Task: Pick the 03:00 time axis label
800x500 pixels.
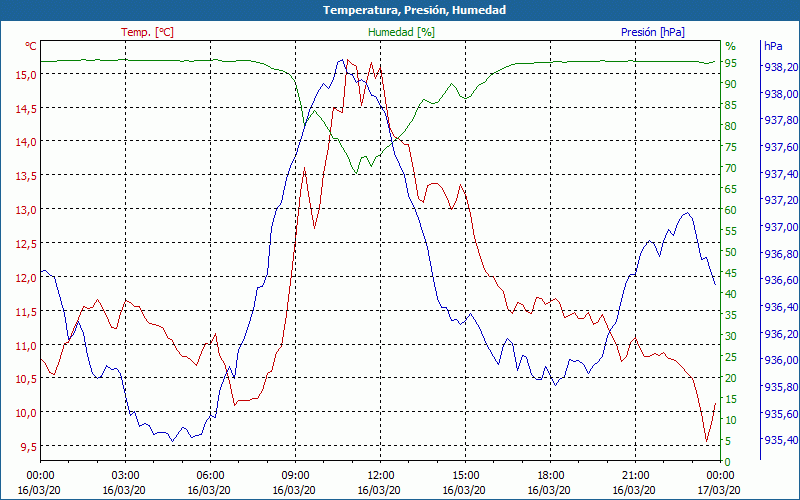Action: pyautogui.click(x=125, y=475)
